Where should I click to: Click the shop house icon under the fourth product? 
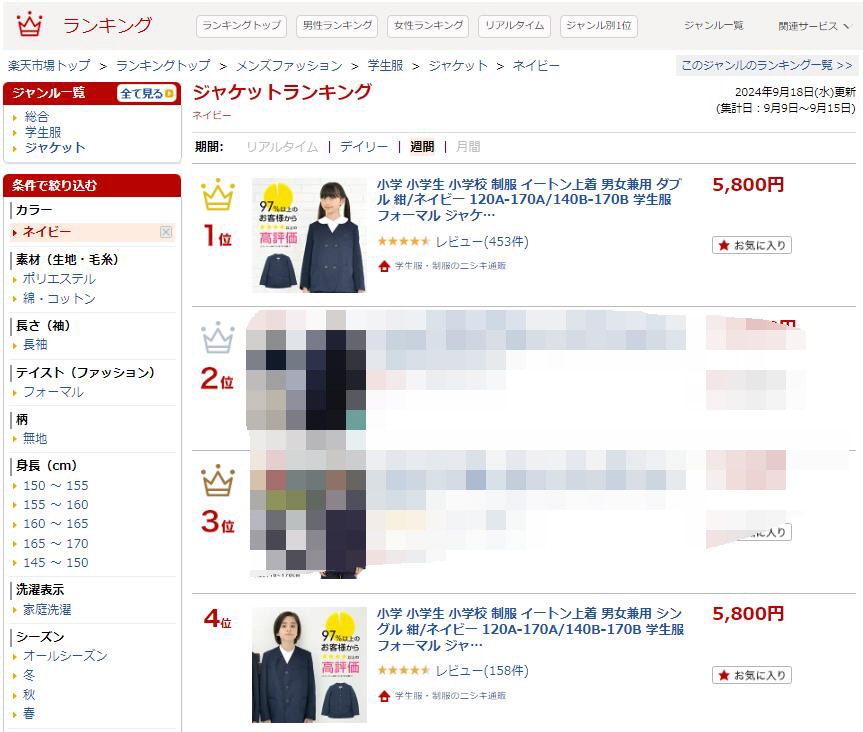pyautogui.click(x=384, y=696)
